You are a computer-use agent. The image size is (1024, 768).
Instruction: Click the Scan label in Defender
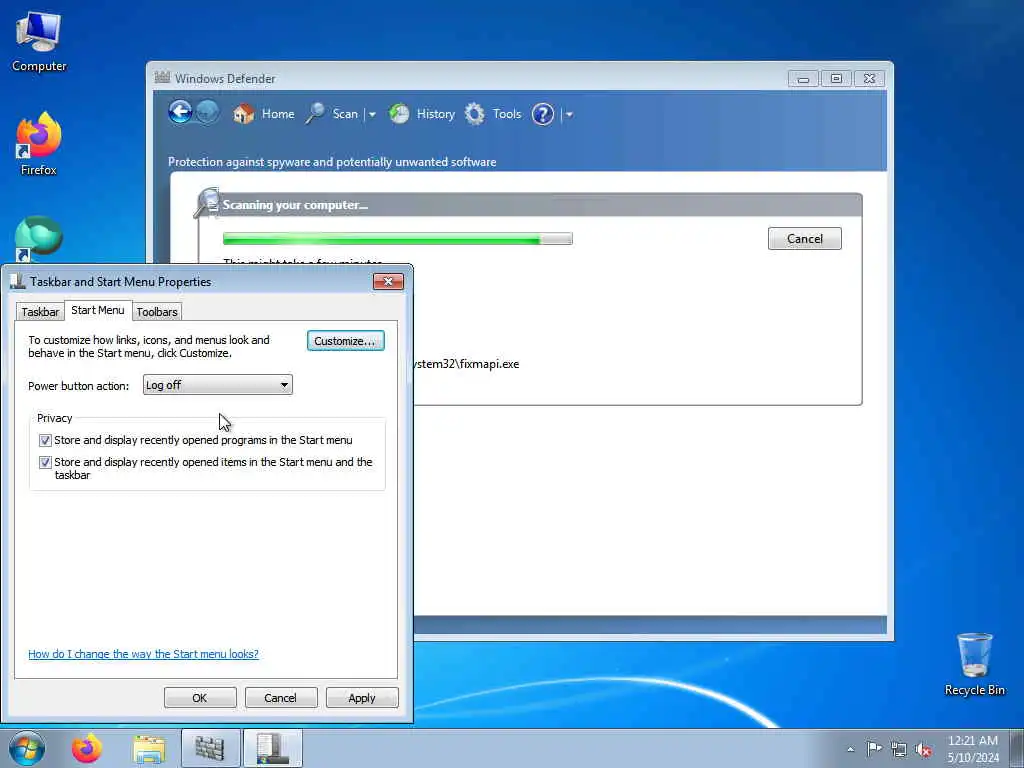[x=345, y=114]
